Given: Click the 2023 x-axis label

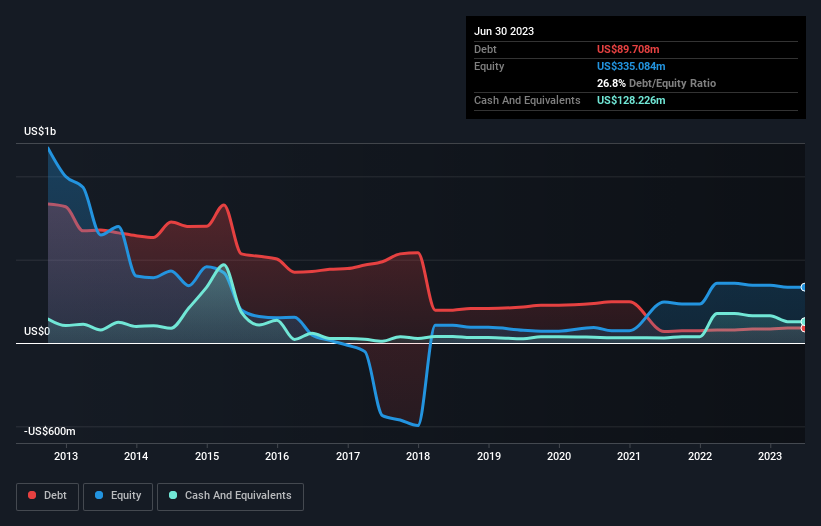Looking at the screenshot, I should coord(770,456).
